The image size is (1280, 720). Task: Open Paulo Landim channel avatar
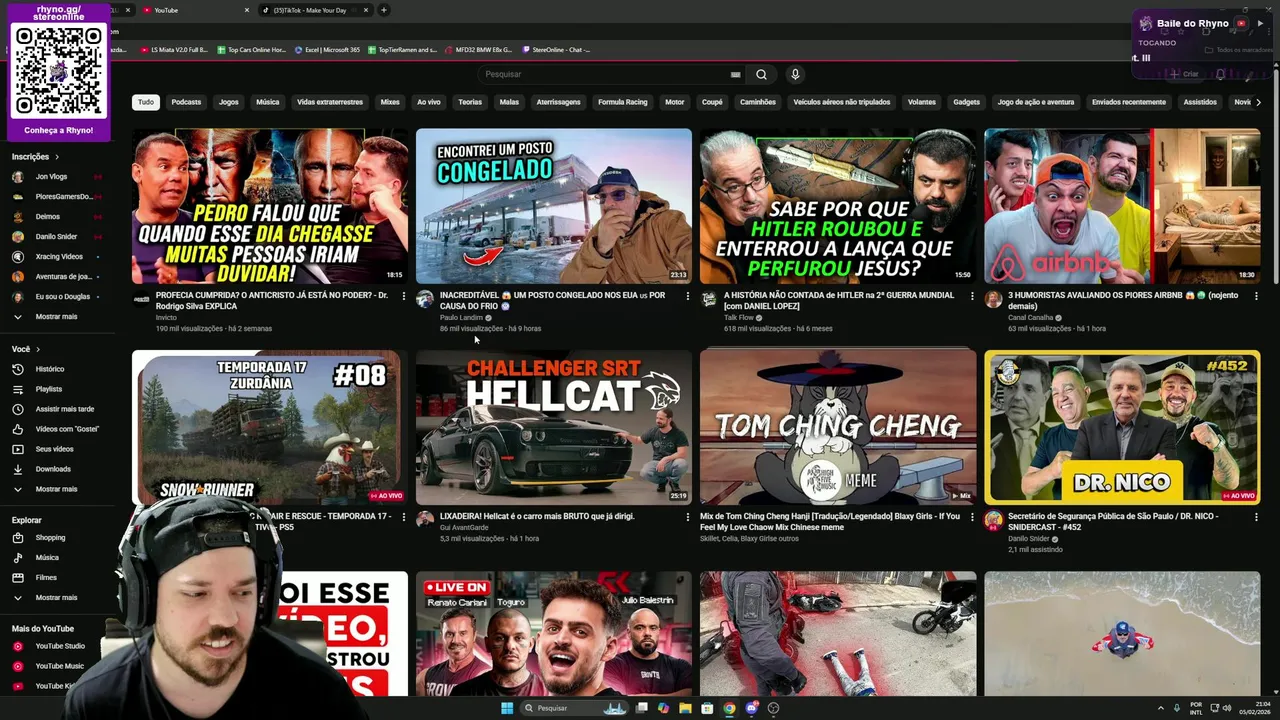425,299
